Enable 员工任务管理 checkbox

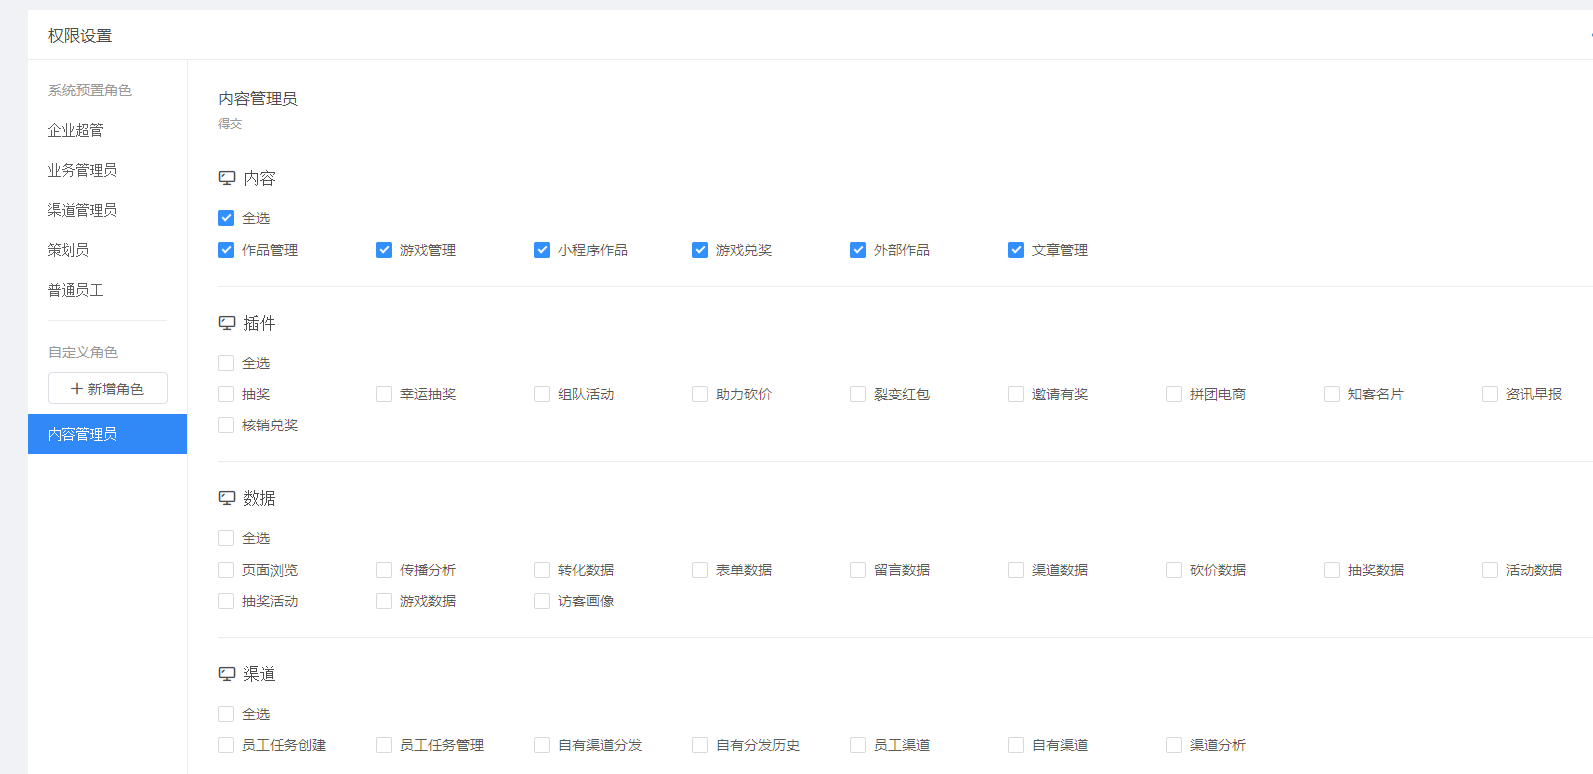384,745
